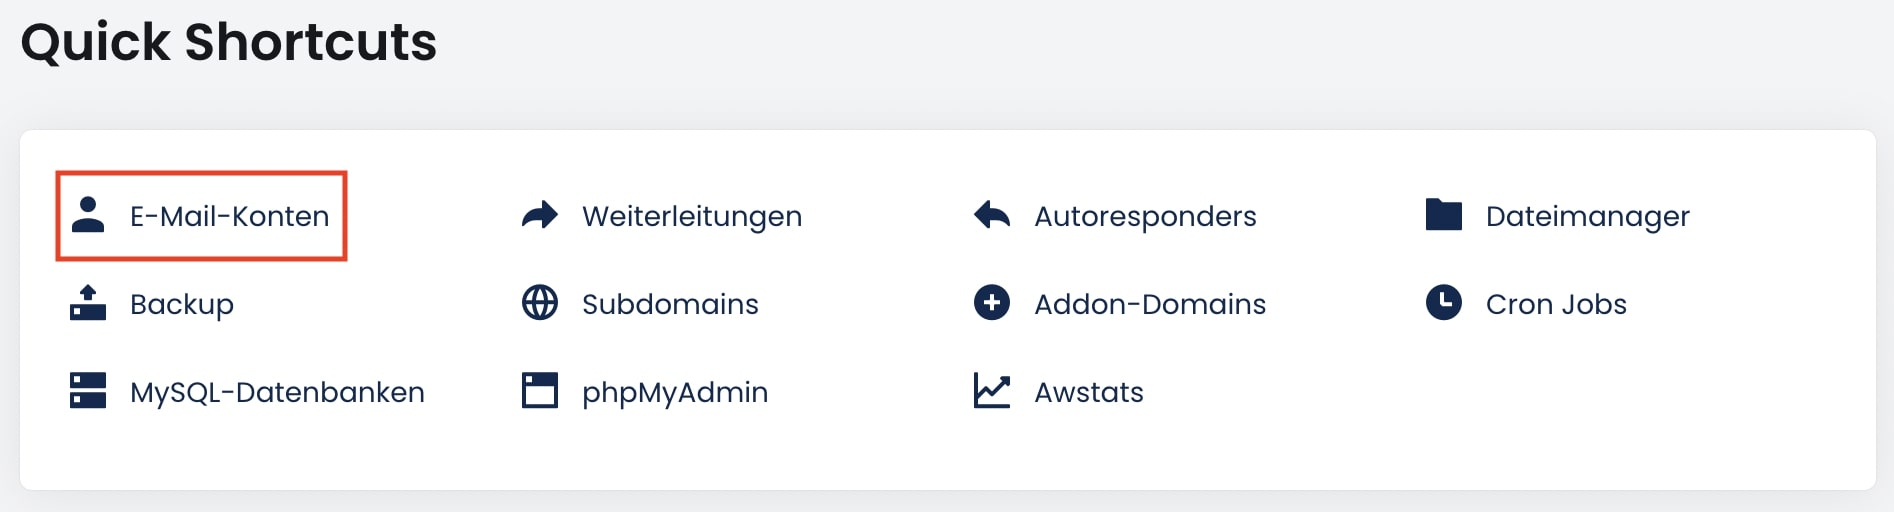1894x512 pixels.
Task: Click the Weiterleitungen forward arrow icon
Action: click(540, 215)
